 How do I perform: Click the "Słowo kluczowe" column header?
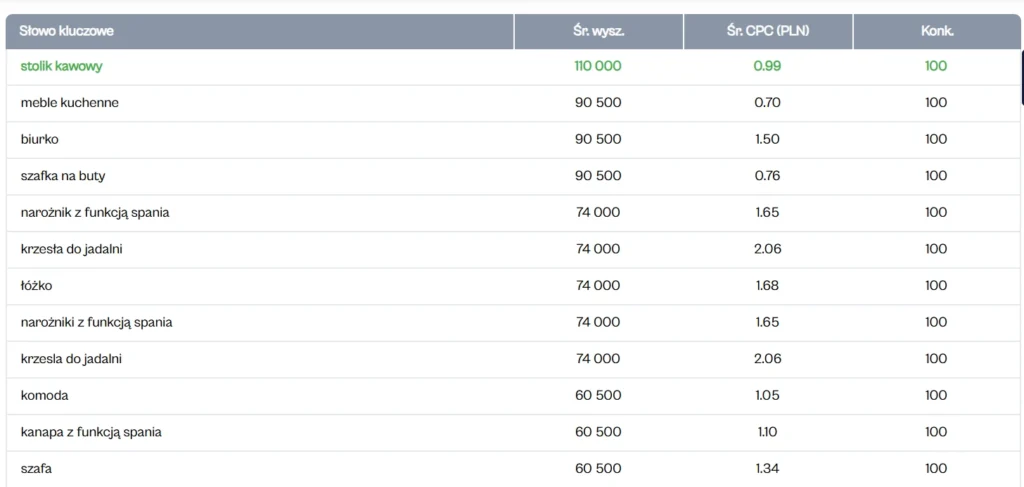67,31
